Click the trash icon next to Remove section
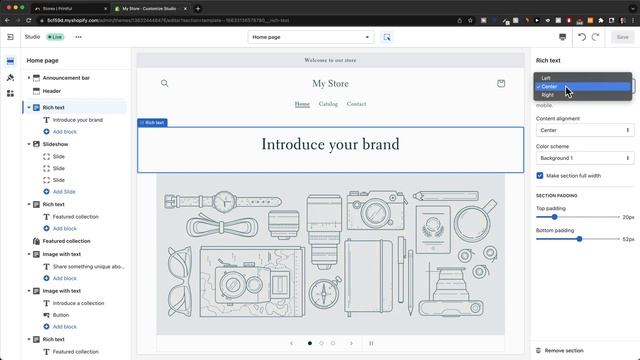Screen dimensions: 640x360 click(x=538, y=351)
